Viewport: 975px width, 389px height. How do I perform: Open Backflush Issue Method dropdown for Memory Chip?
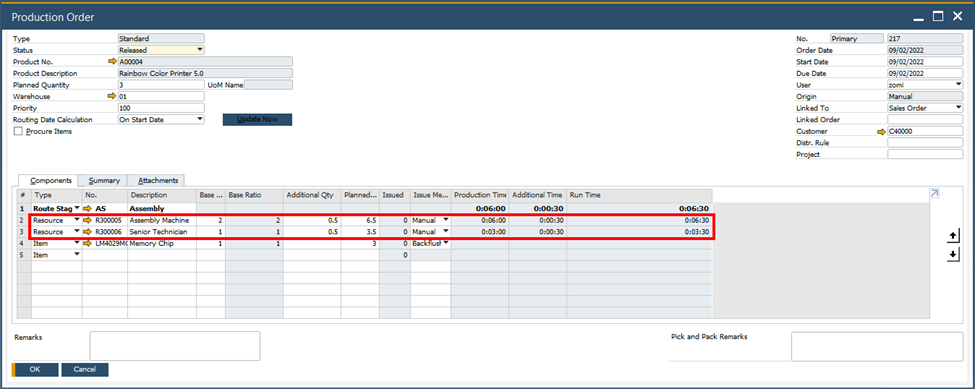tap(445, 243)
